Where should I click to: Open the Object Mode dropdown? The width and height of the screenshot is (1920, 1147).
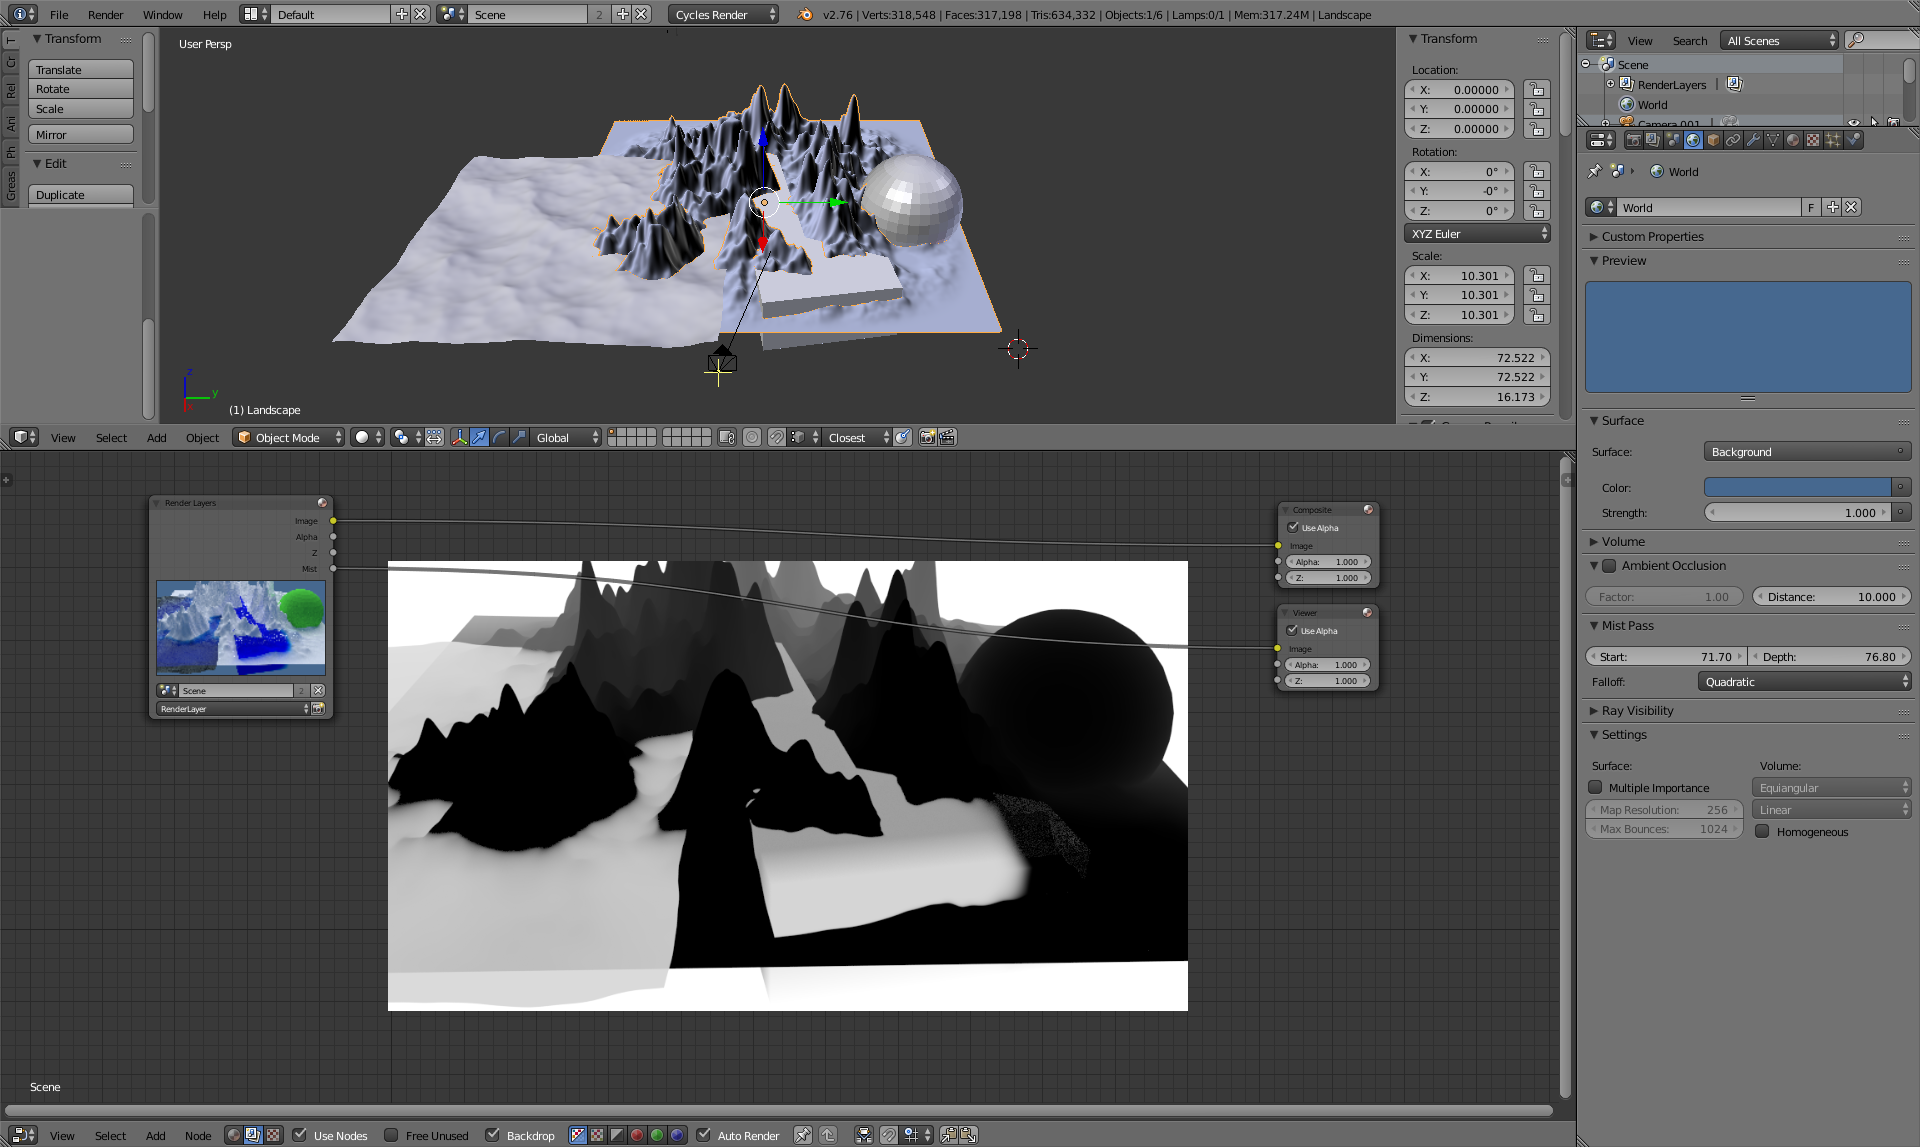pos(288,437)
